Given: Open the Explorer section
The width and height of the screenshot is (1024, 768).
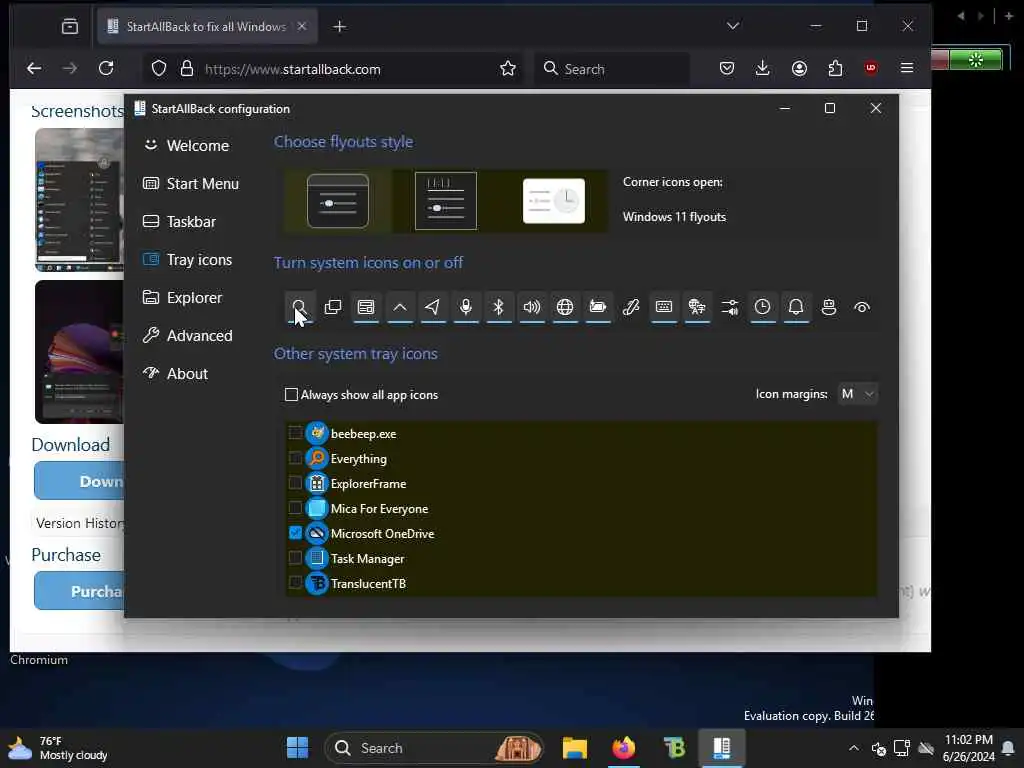Looking at the screenshot, I should click(183, 297).
